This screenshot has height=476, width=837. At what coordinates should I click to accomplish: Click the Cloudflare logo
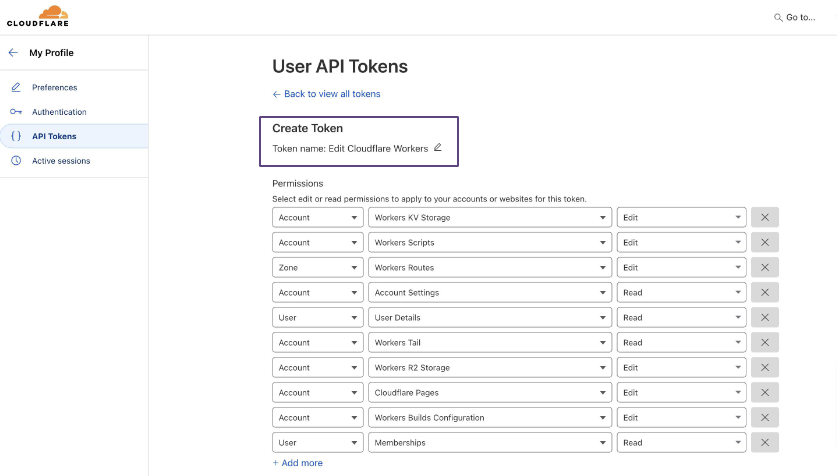pyautogui.click(x=38, y=16)
